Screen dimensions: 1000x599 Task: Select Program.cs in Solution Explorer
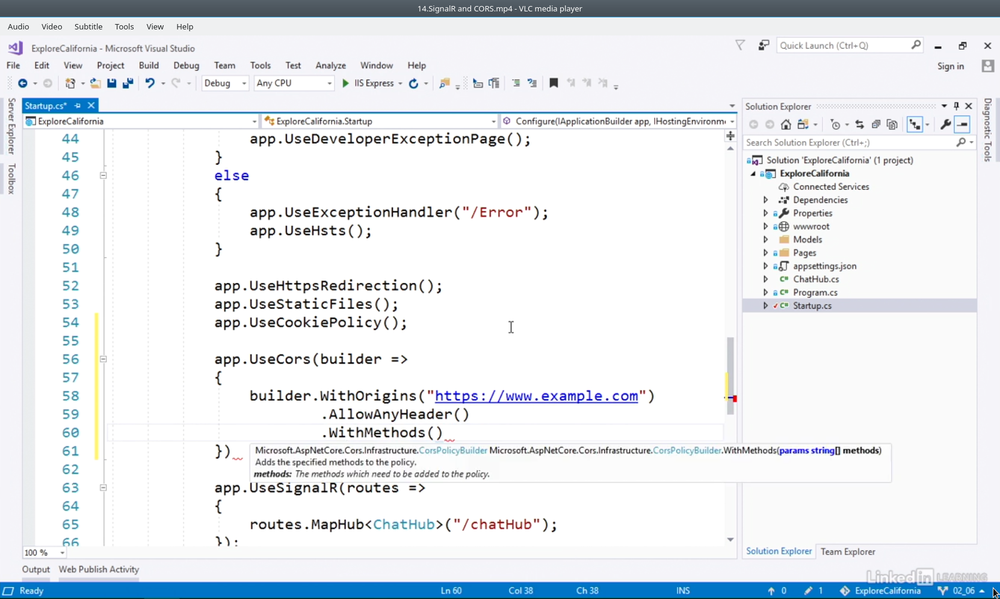click(815, 293)
